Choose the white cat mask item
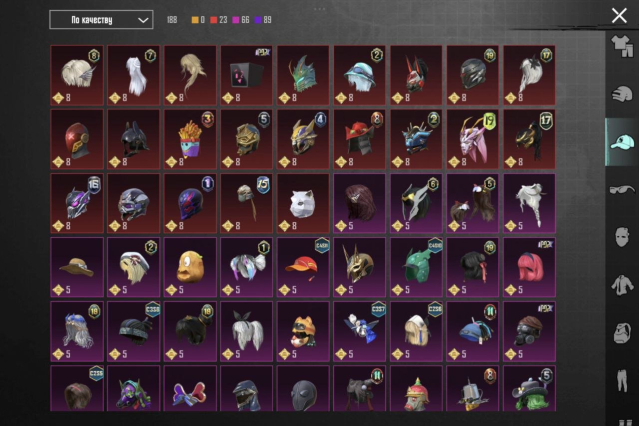Screen dimensions: 639x426 click(x=303, y=203)
